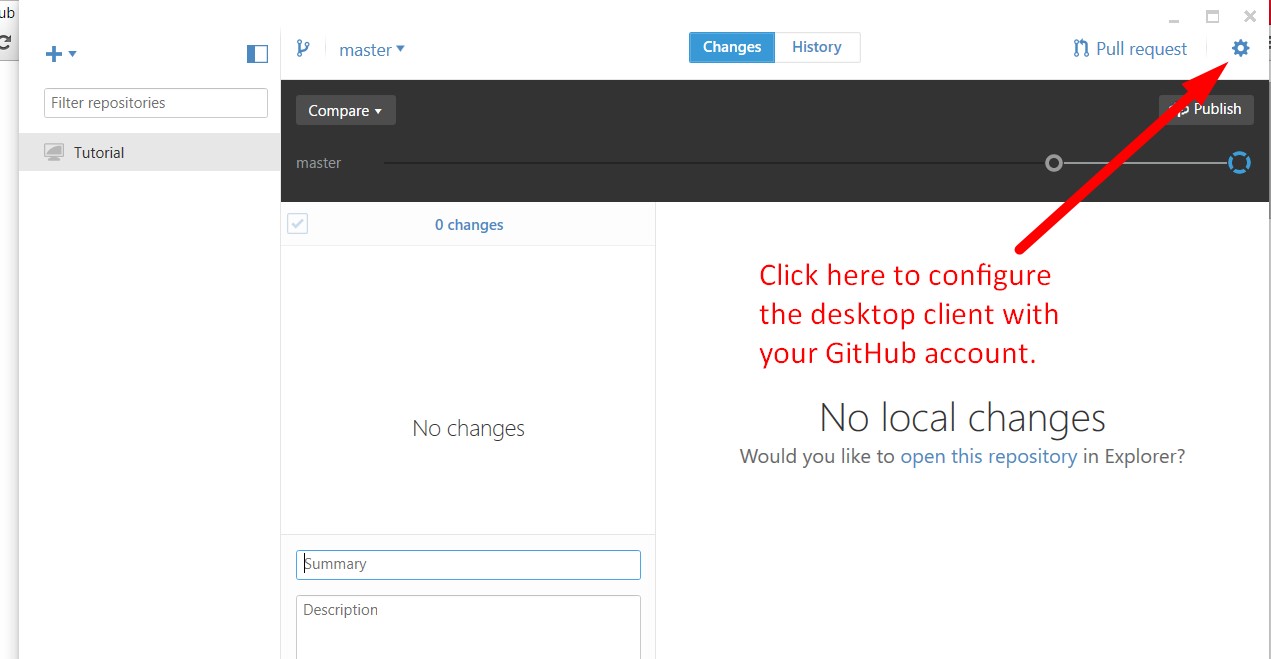This screenshot has width=1271, height=659.
Task: Click the plus add repository icon
Action: (55, 53)
